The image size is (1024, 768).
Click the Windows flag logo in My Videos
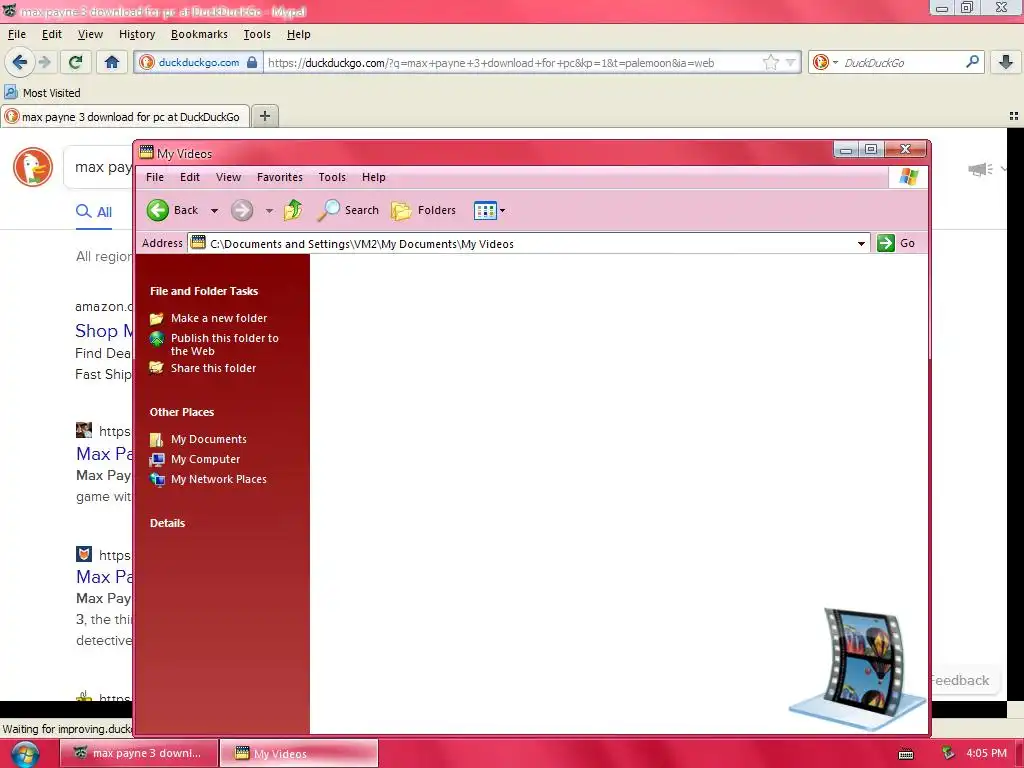point(908,177)
